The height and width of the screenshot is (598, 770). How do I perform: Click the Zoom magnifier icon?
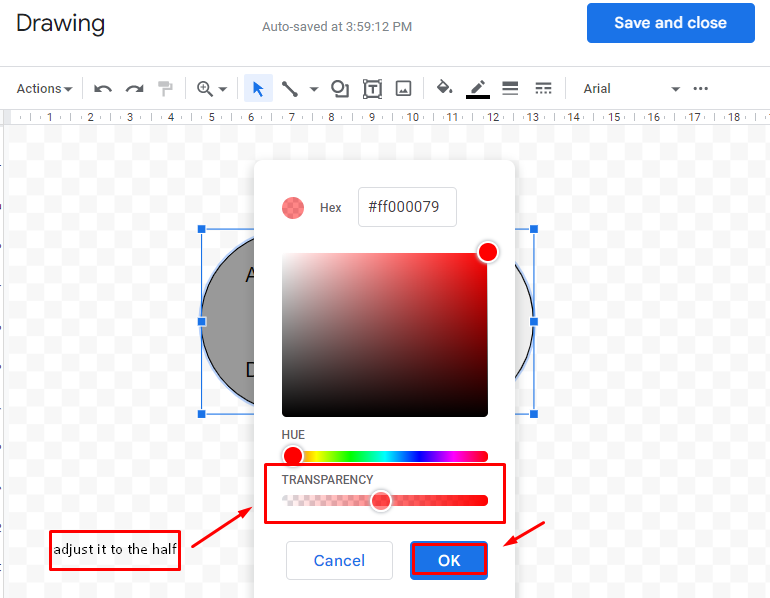click(x=205, y=89)
